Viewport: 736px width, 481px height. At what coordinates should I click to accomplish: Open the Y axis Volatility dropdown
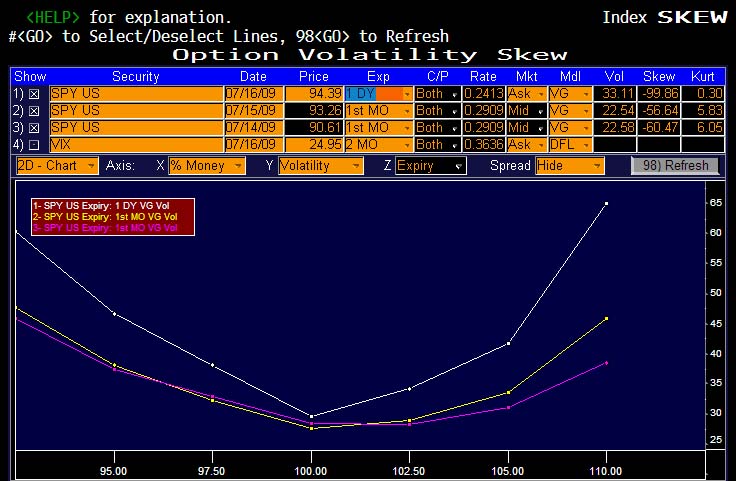click(321, 166)
